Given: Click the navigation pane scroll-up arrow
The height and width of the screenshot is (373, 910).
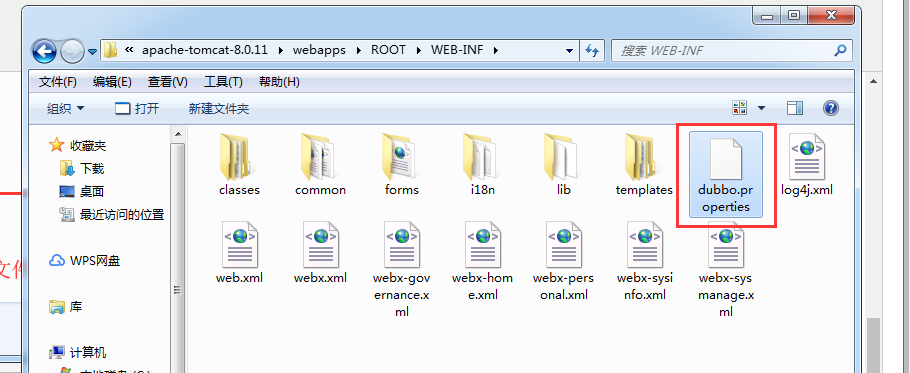Looking at the screenshot, I should tap(178, 135).
